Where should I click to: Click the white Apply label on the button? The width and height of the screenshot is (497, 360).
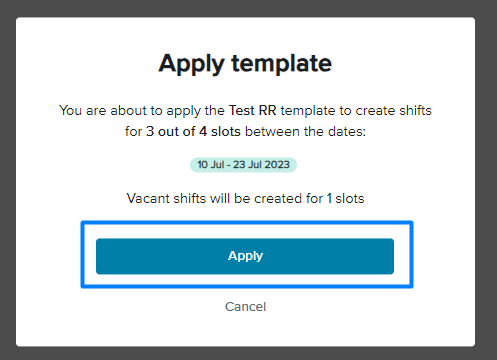tap(246, 256)
